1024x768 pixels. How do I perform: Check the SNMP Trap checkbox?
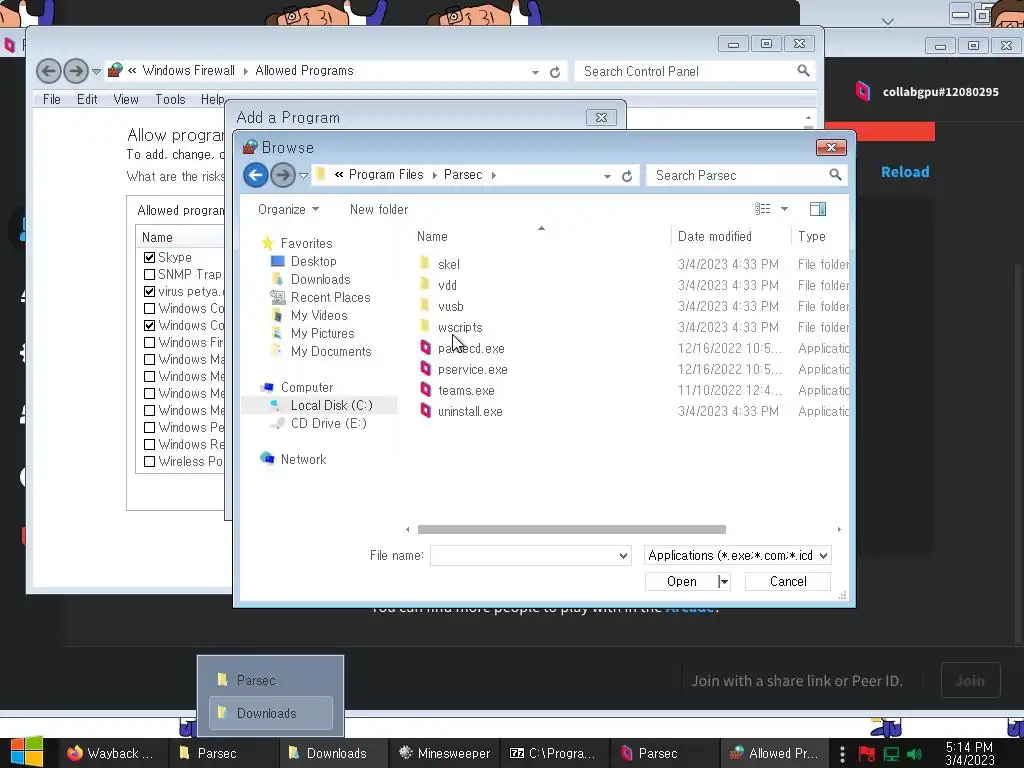(150, 274)
